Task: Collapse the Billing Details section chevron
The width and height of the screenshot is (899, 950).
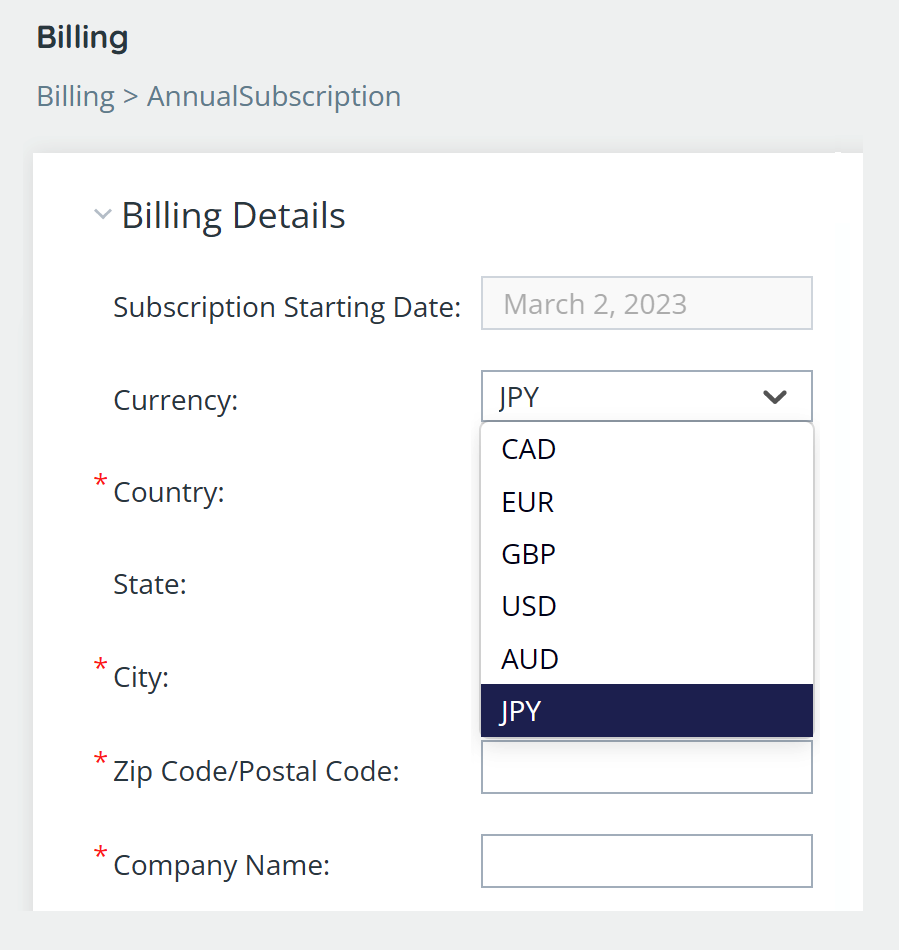Action: pos(102,214)
